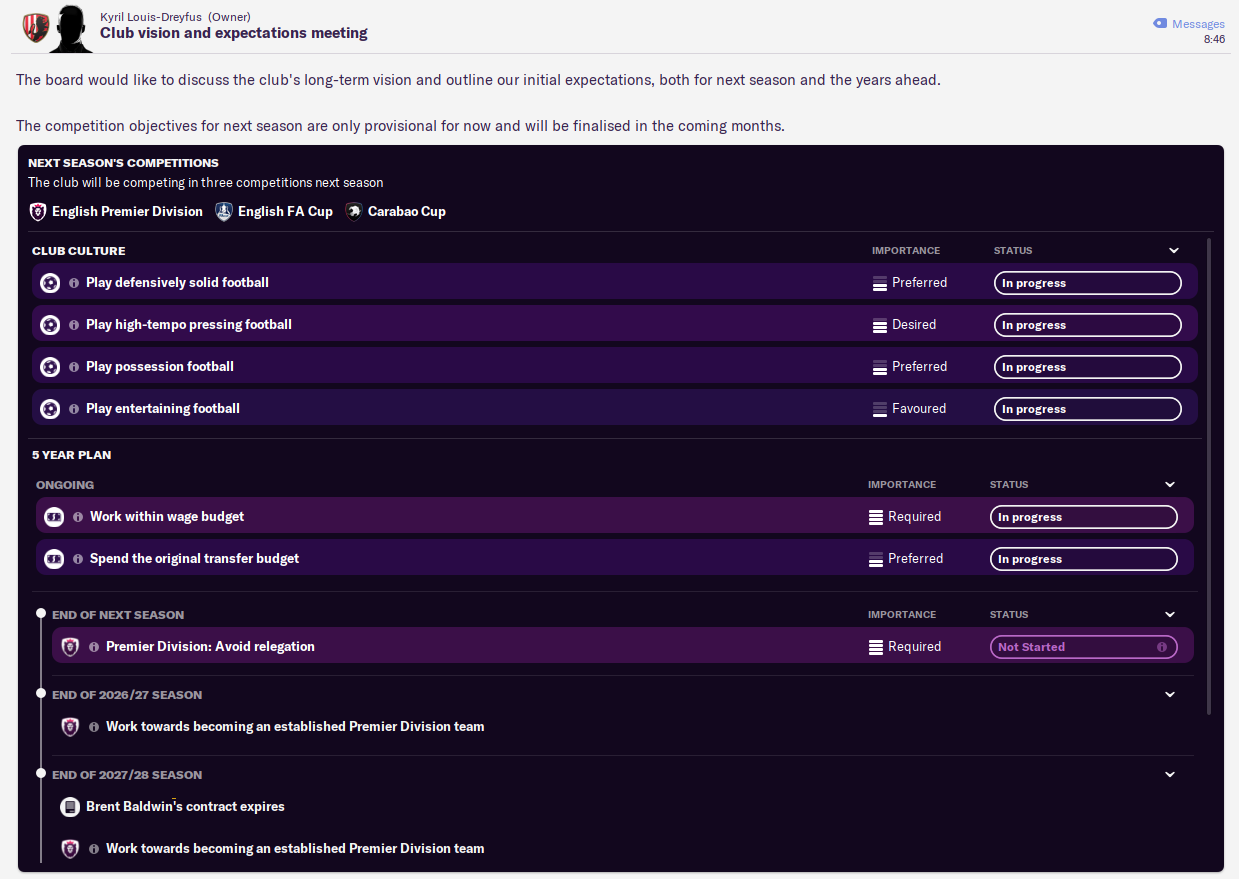1239x879 pixels.
Task: Show info for Play possession football
Action: click(x=74, y=367)
